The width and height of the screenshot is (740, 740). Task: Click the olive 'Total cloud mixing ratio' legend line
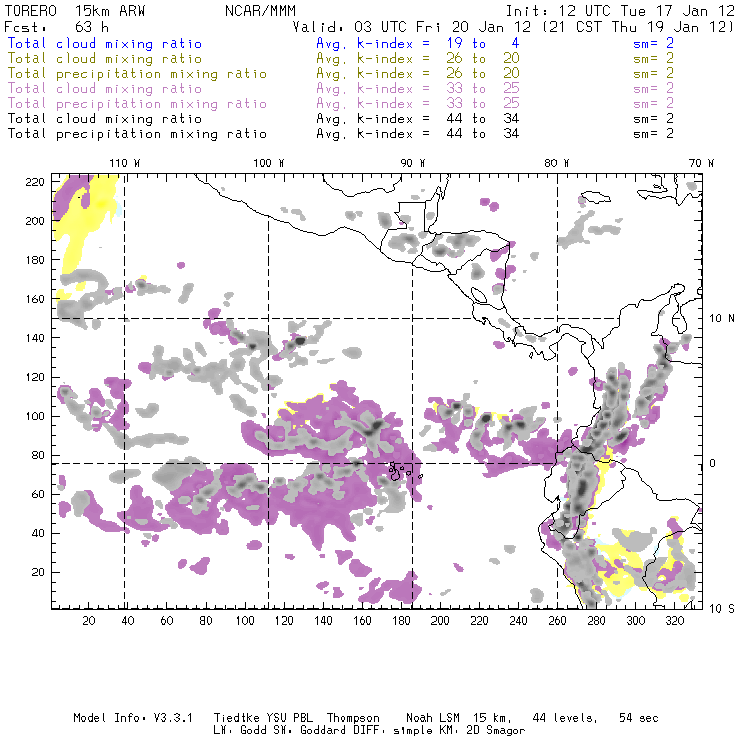tap(105, 59)
